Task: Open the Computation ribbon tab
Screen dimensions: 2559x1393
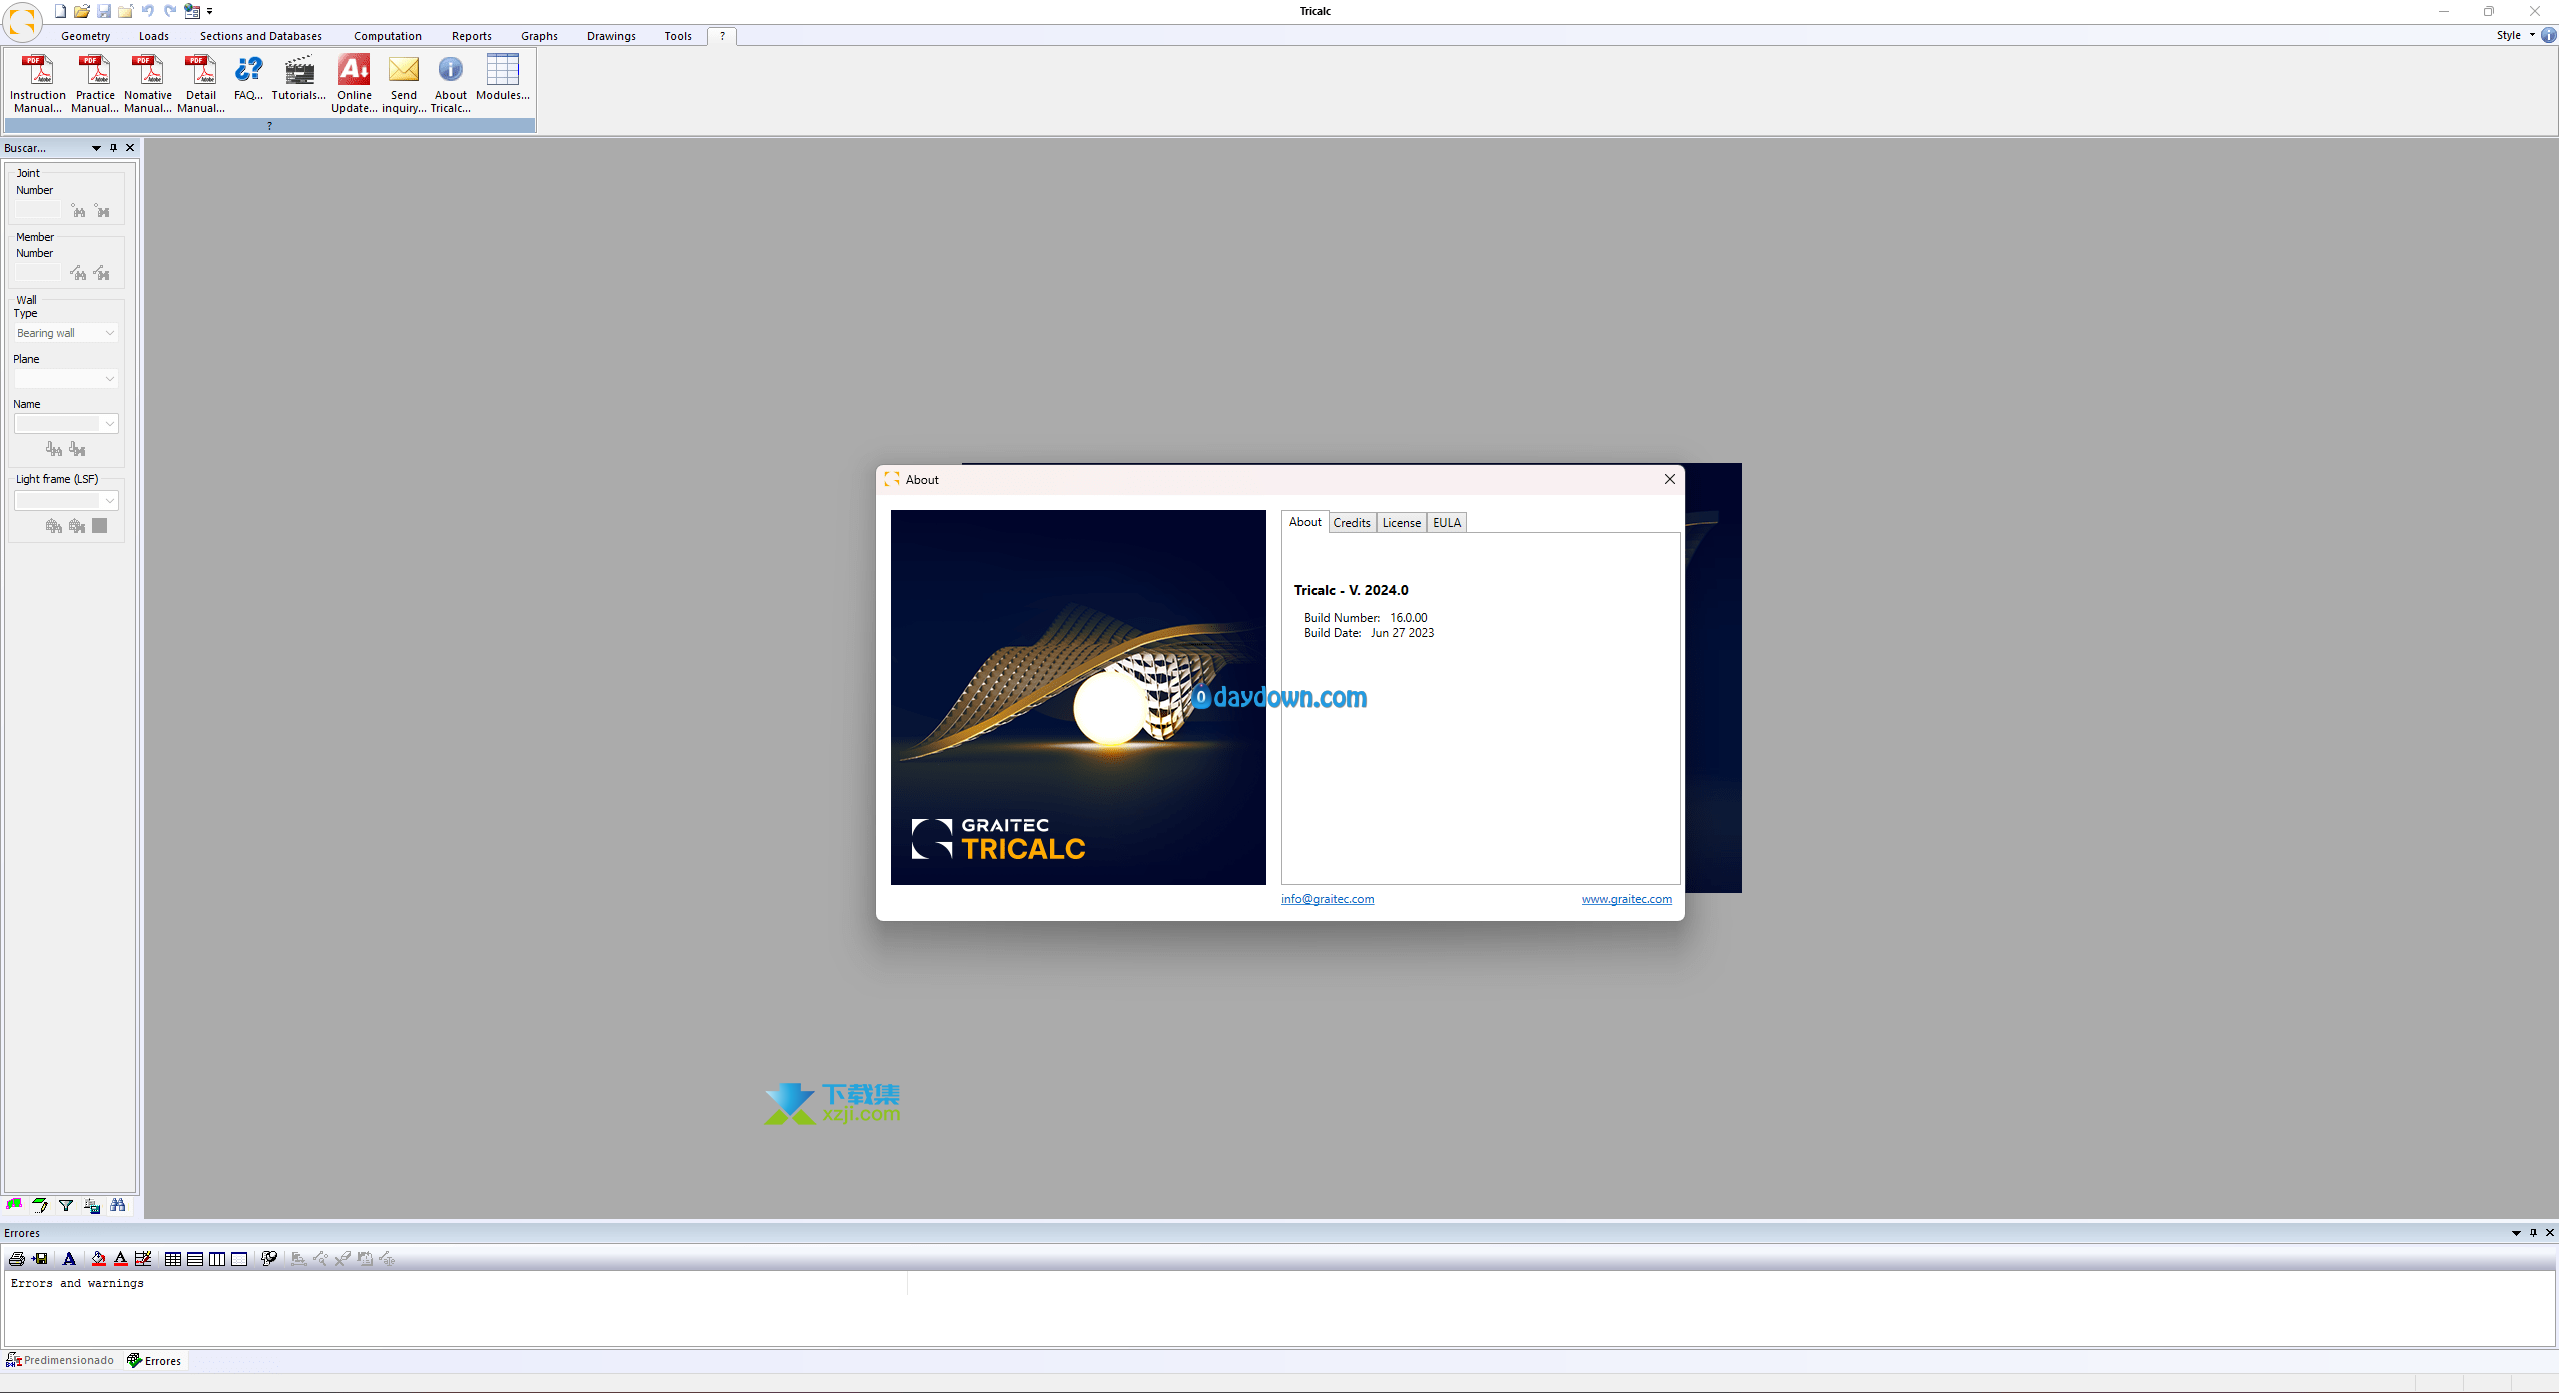Action: 387,36
